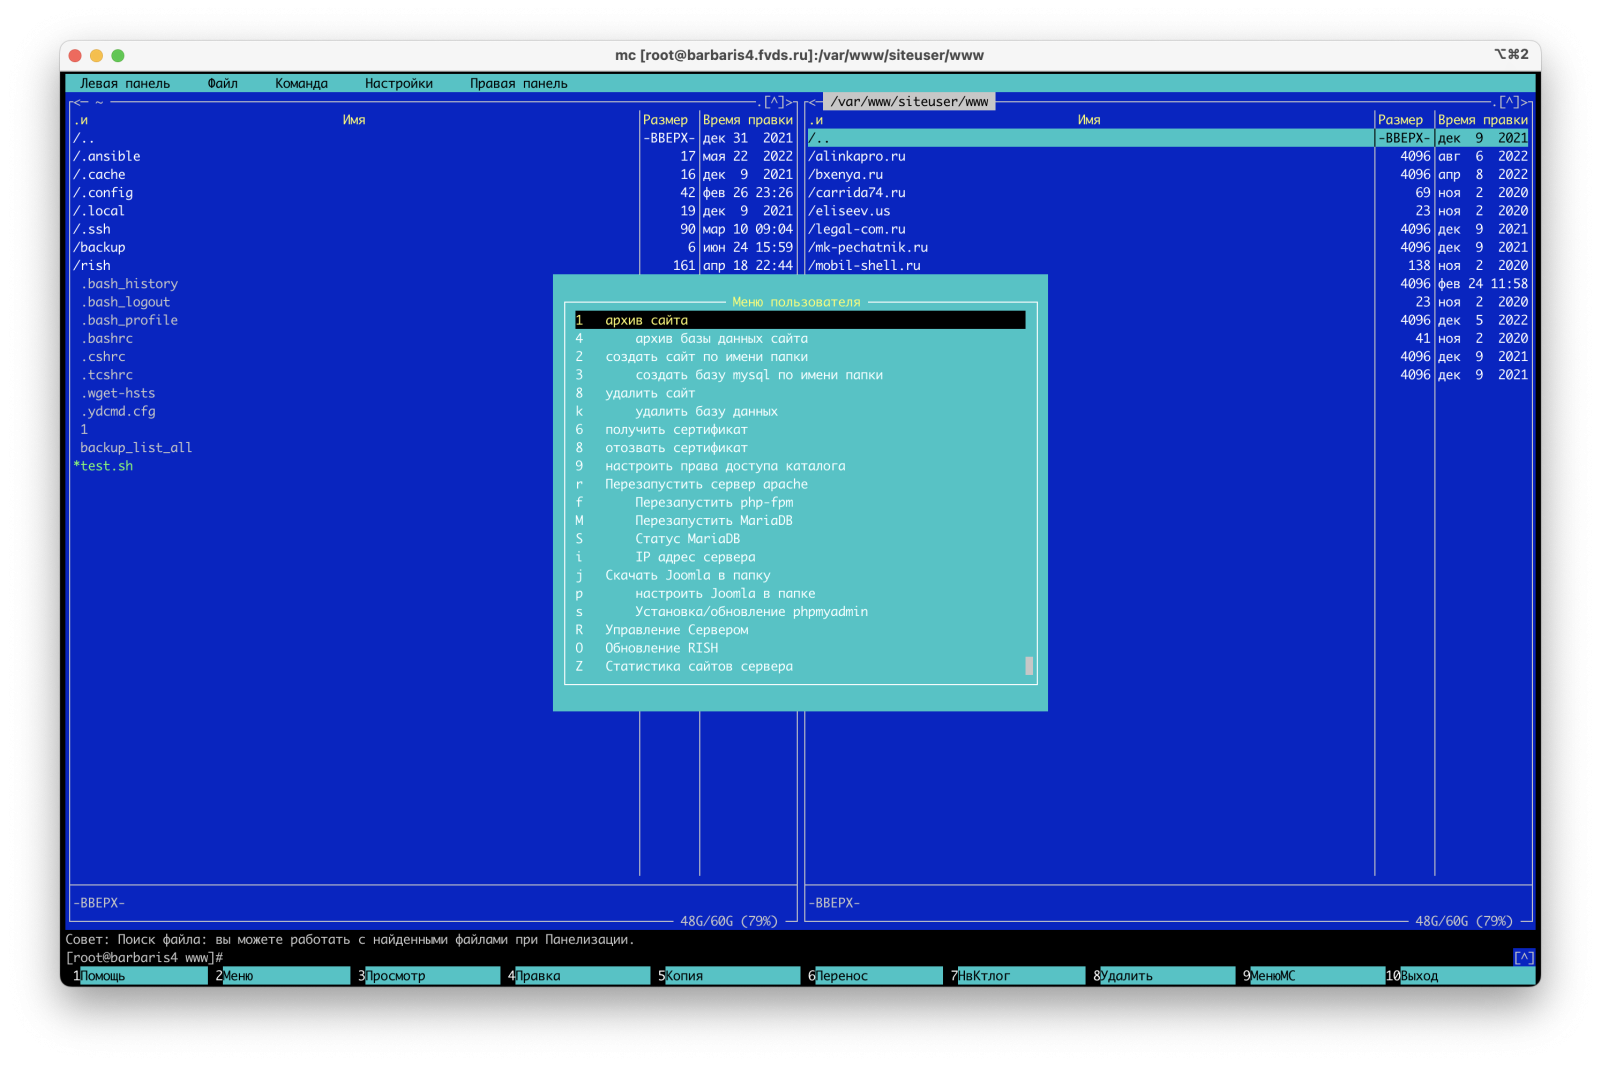This screenshot has height=1066, width=1600.
Task: Open the Левая панель menu
Action: pyautogui.click(x=125, y=84)
